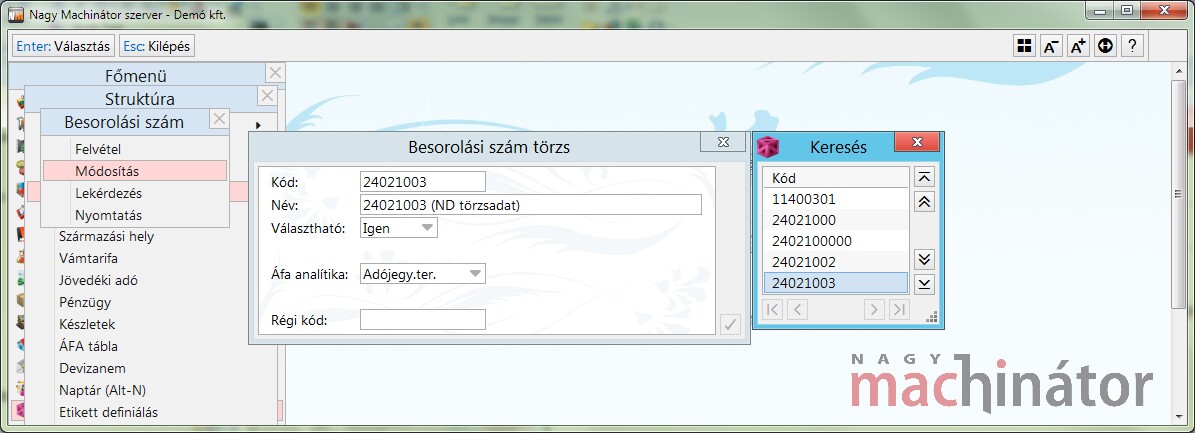The width and height of the screenshot is (1195, 433).
Task: Go to last record in Keresés navigator
Action: tap(899, 310)
